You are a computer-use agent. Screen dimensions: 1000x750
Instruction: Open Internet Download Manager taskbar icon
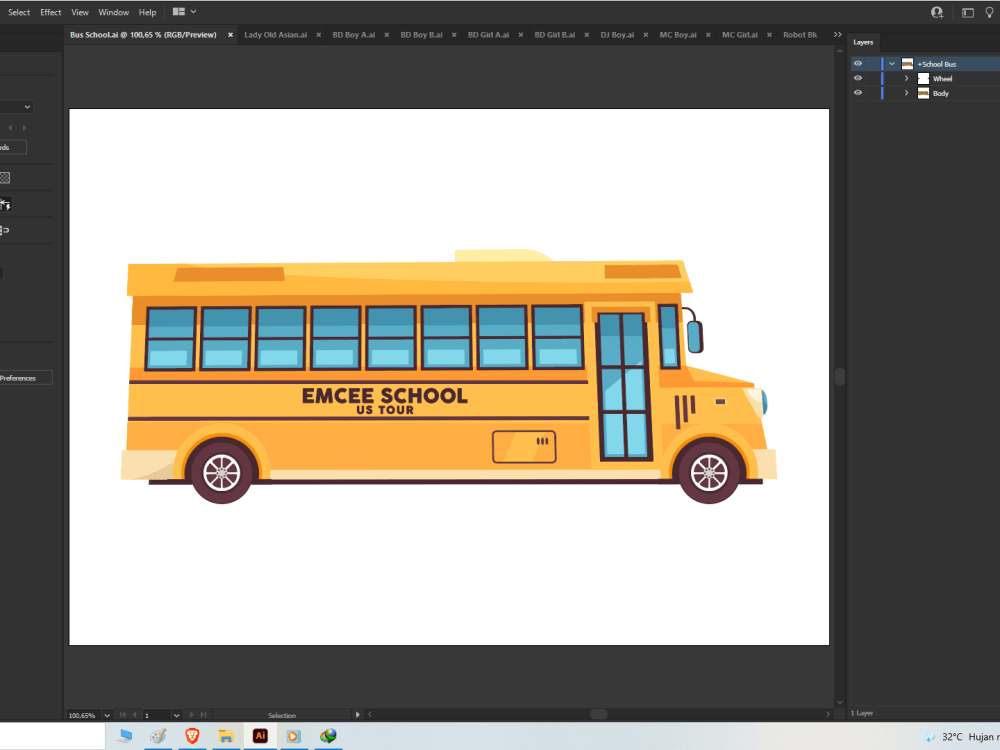click(328, 736)
